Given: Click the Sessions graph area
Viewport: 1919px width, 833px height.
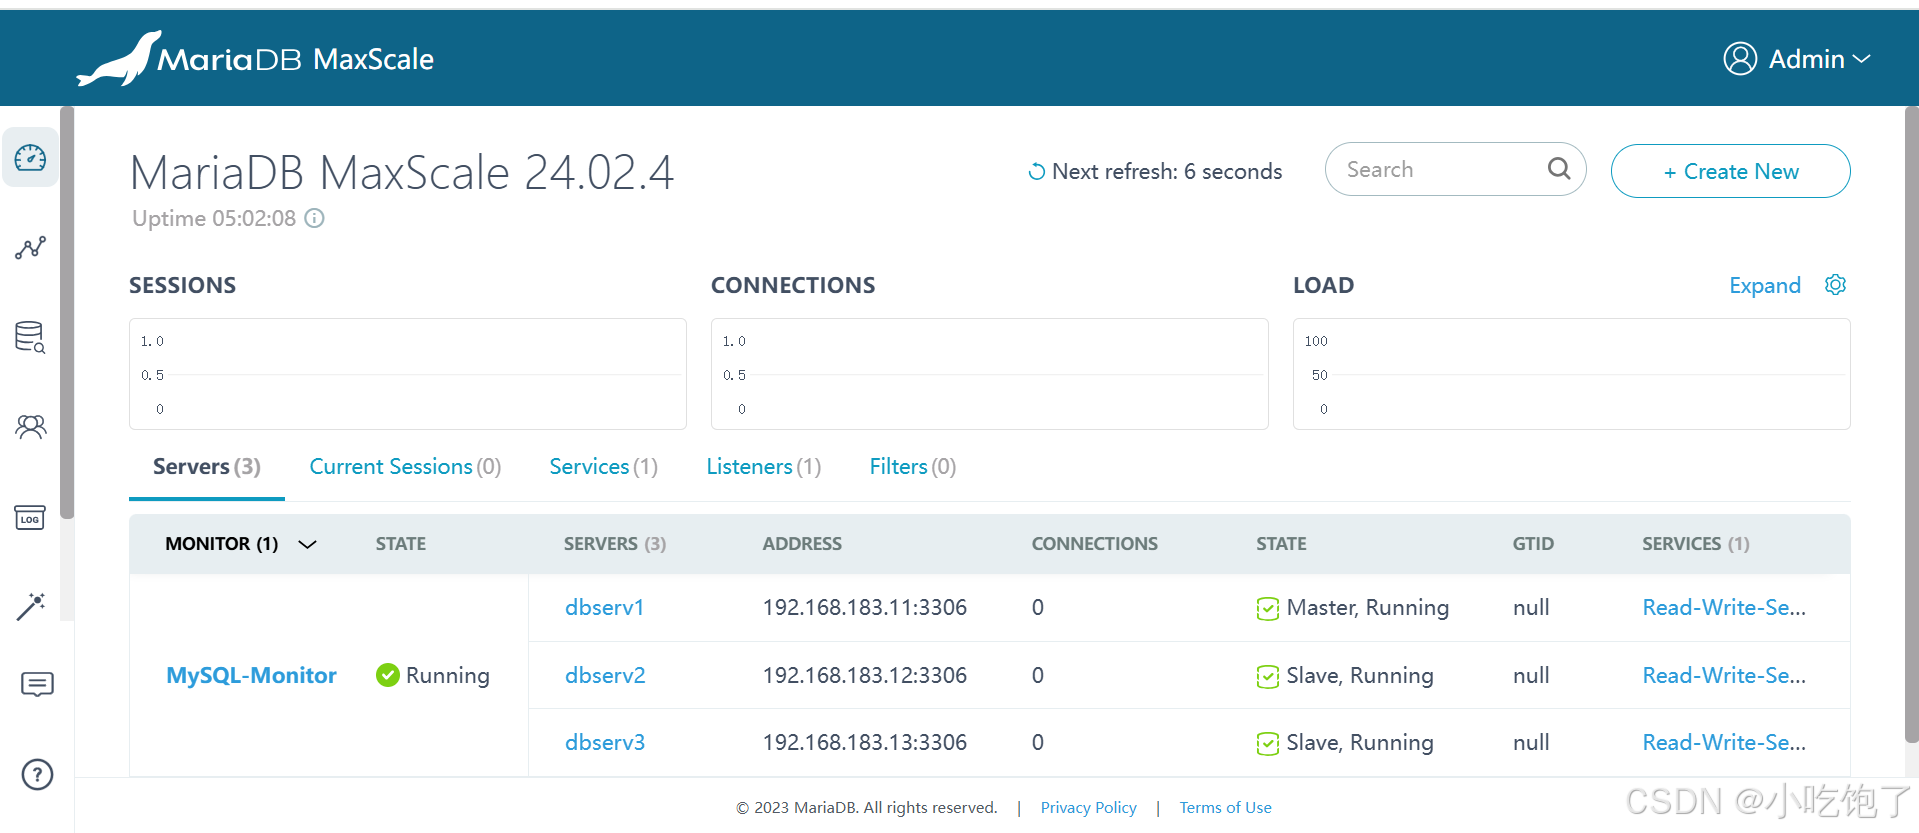Looking at the screenshot, I should coord(408,374).
